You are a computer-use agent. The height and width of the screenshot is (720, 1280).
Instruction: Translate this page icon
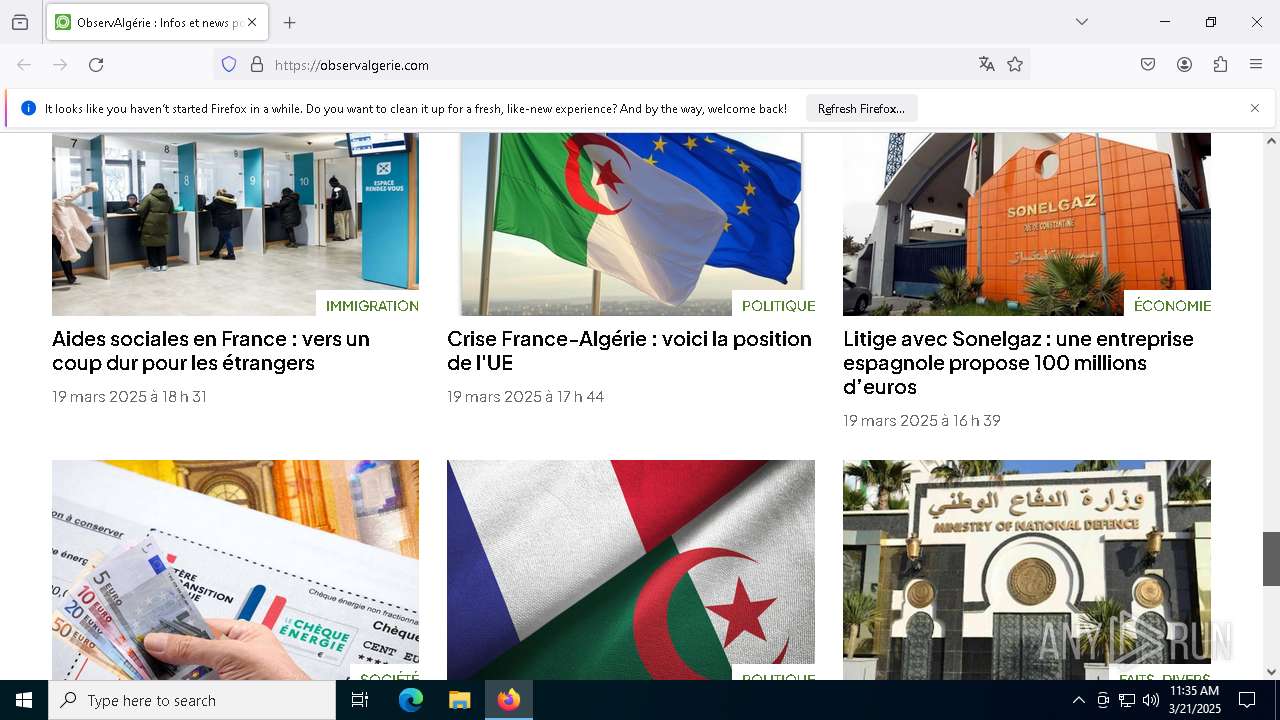pyautogui.click(x=987, y=65)
